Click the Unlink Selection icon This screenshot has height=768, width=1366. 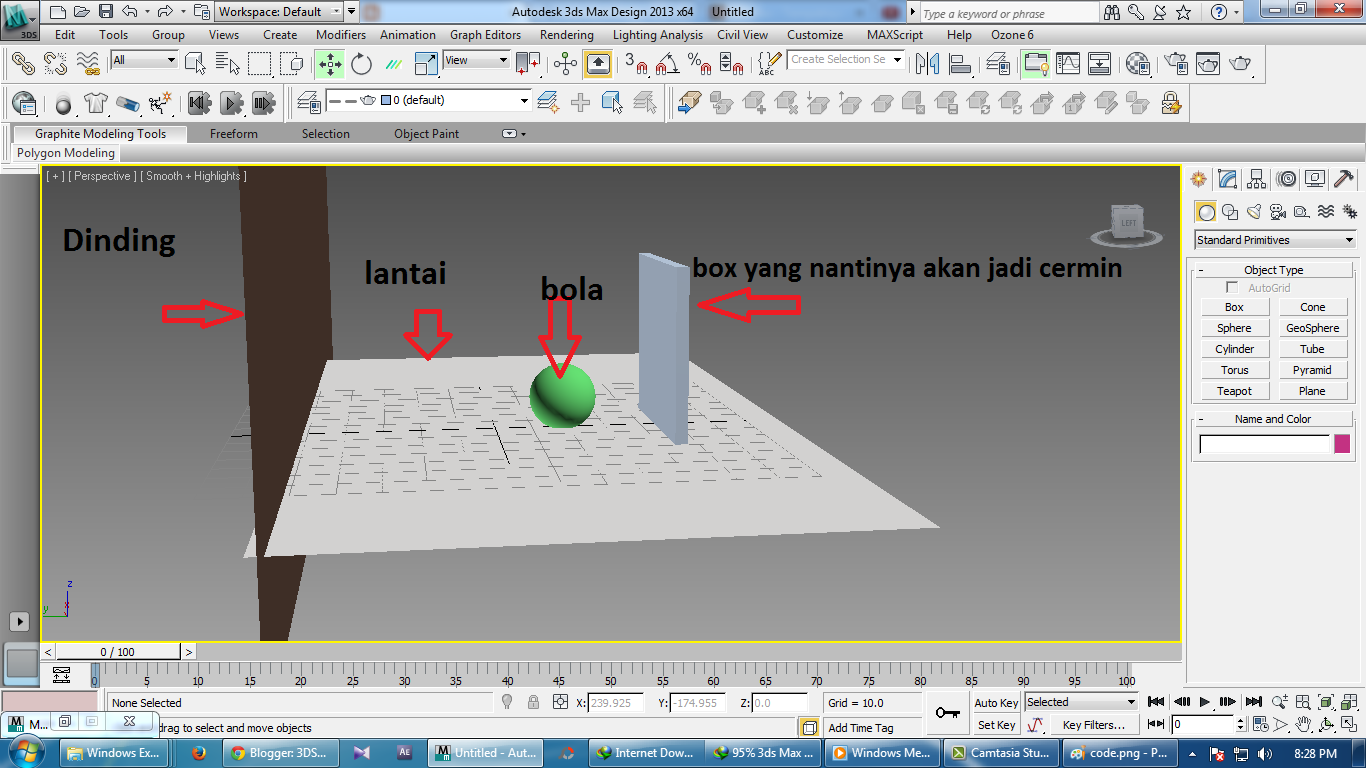[55, 63]
